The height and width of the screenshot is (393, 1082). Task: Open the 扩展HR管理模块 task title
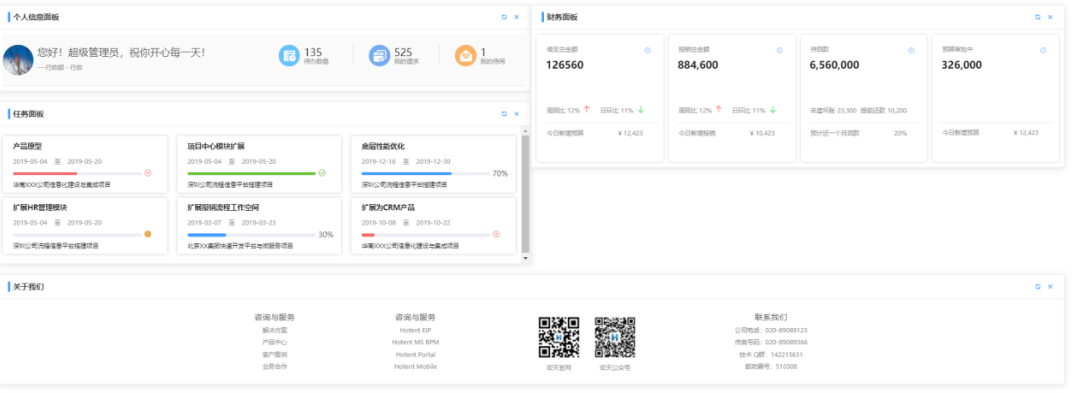tap(40, 208)
